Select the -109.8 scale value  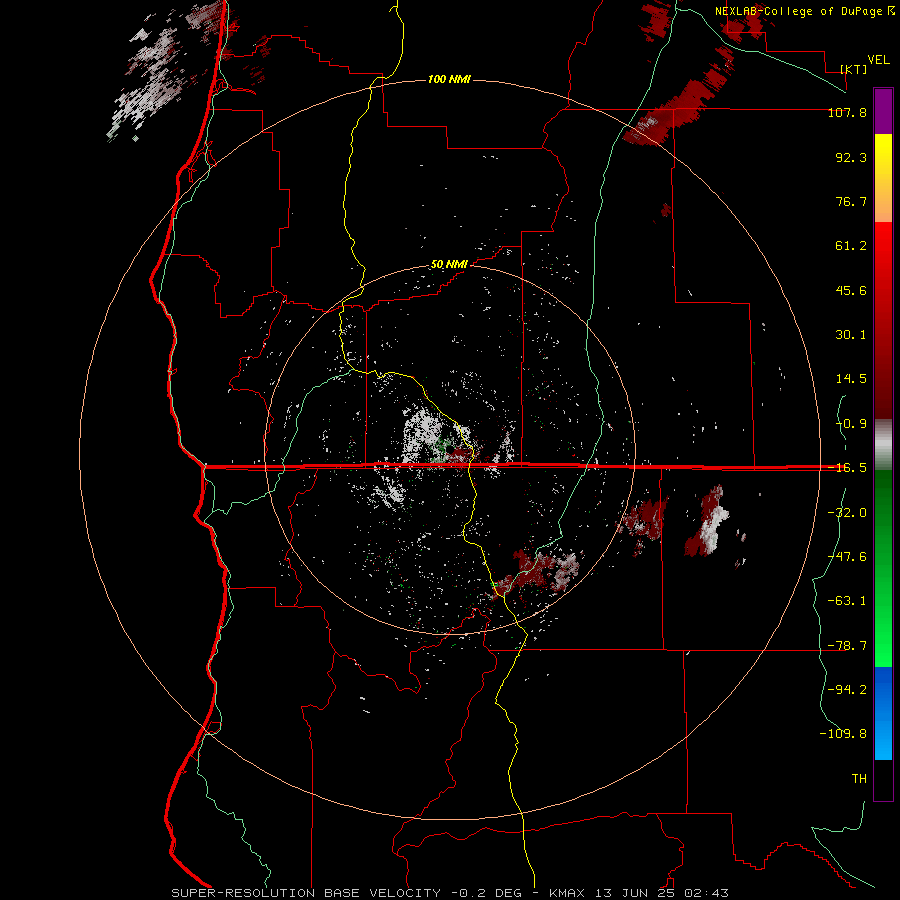click(x=843, y=734)
